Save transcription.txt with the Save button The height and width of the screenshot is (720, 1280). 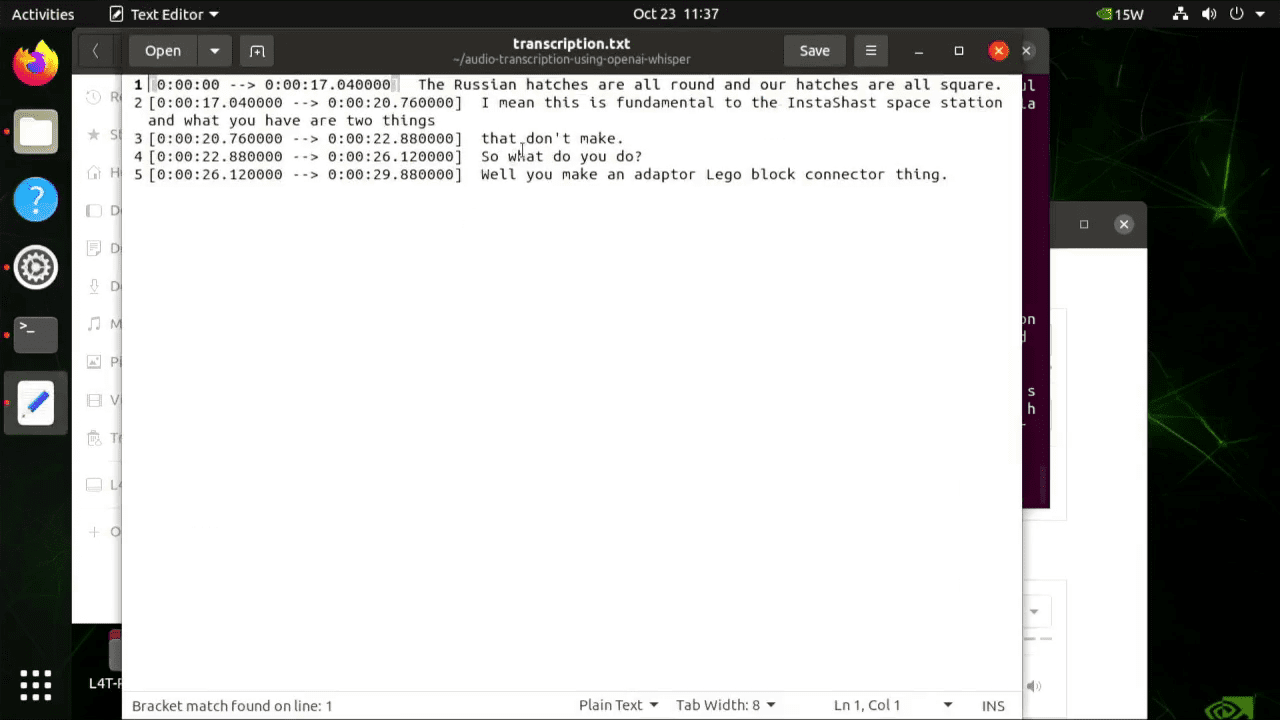pos(814,50)
